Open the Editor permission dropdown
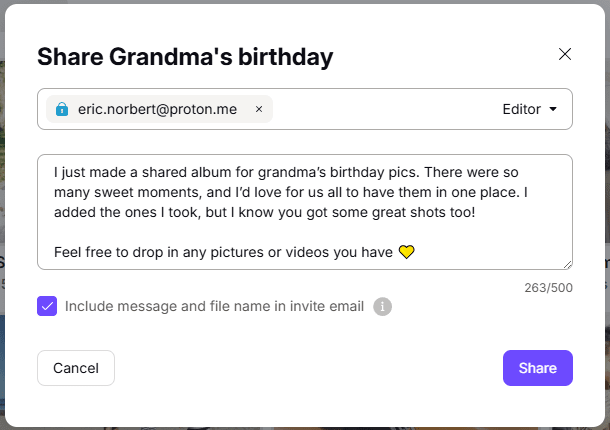Viewport: 610px width, 430px height. click(x=530, y=109)
